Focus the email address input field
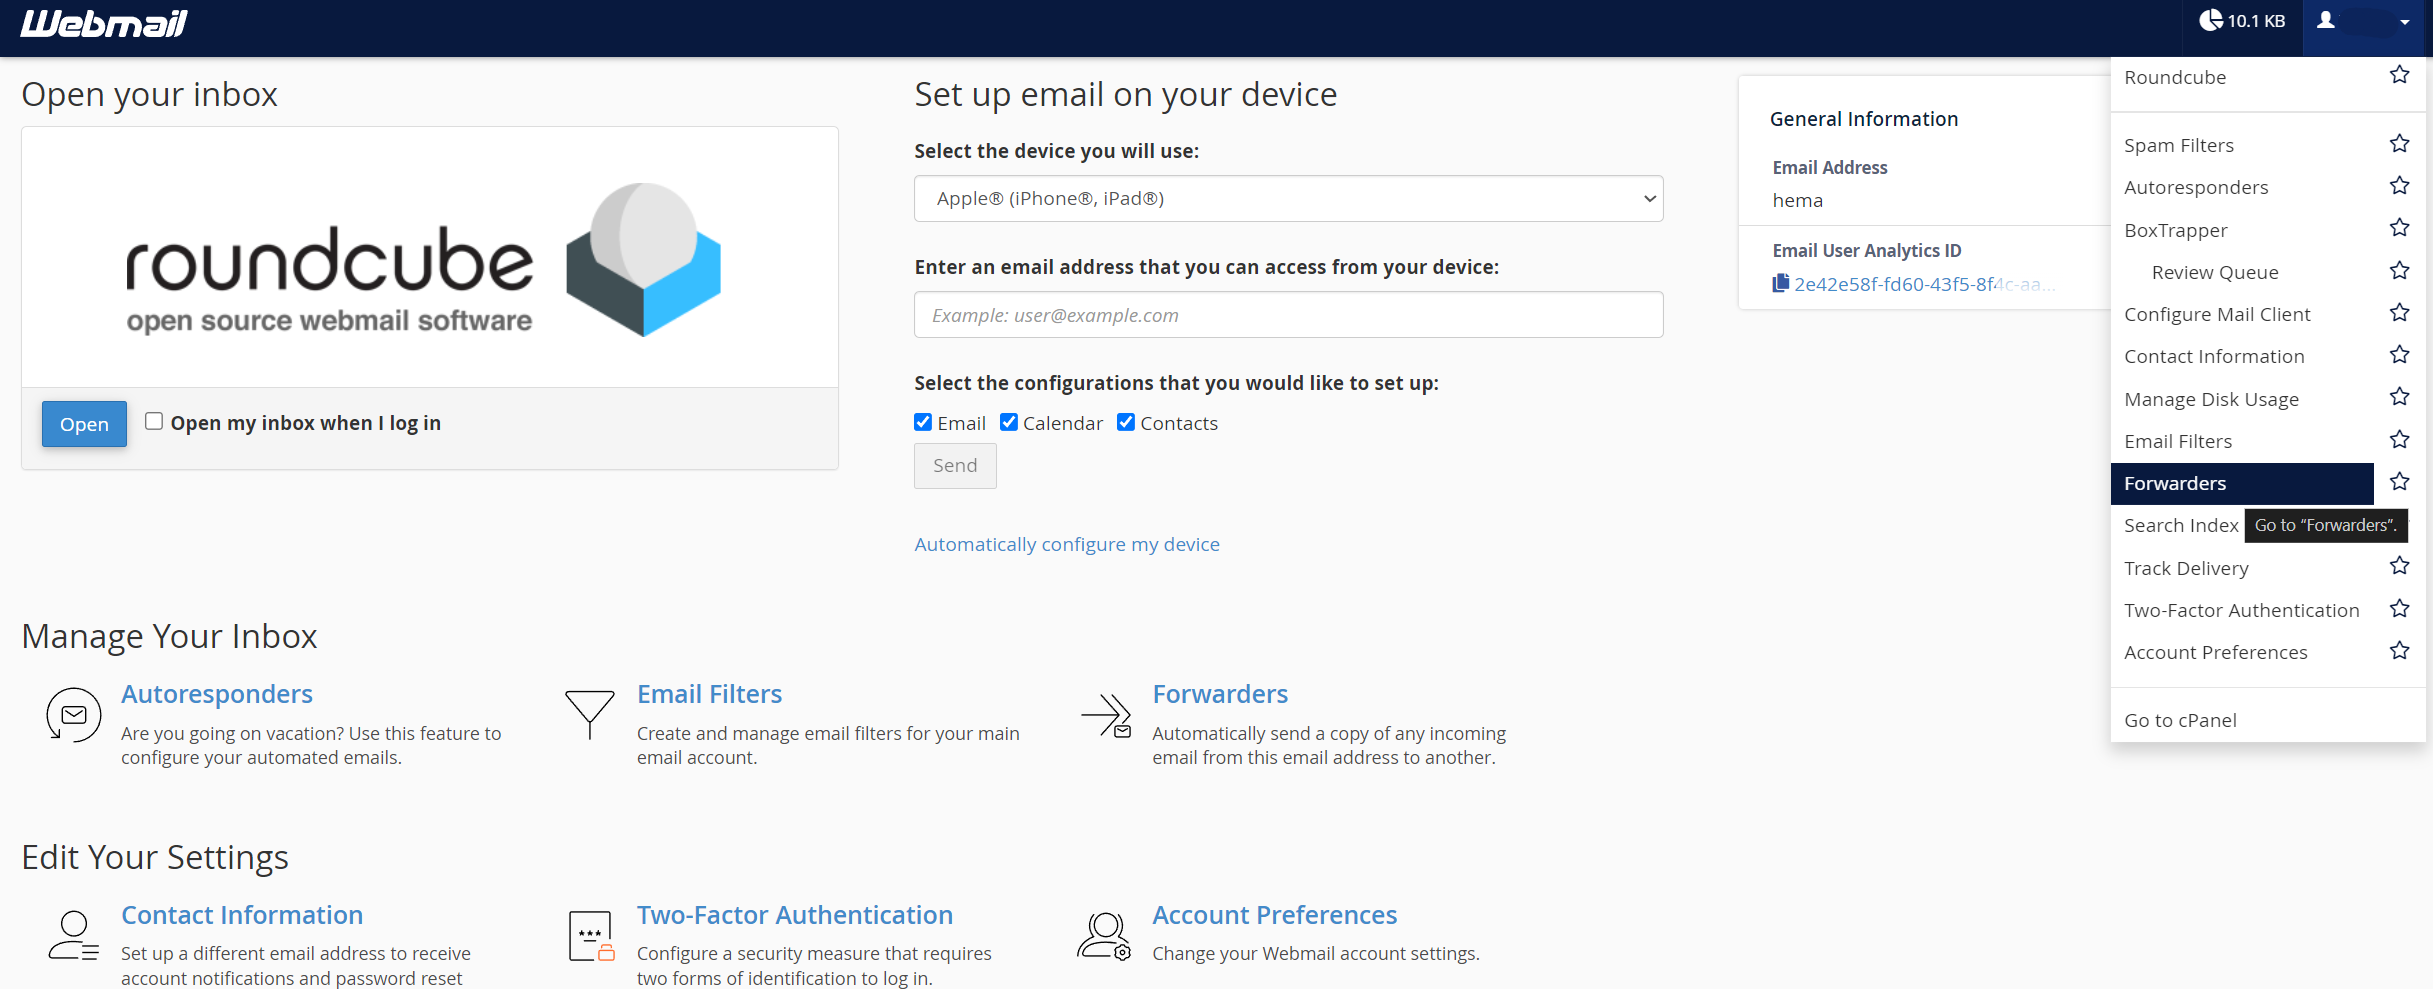The image size is (2433, 989). tap(1288, 315)
